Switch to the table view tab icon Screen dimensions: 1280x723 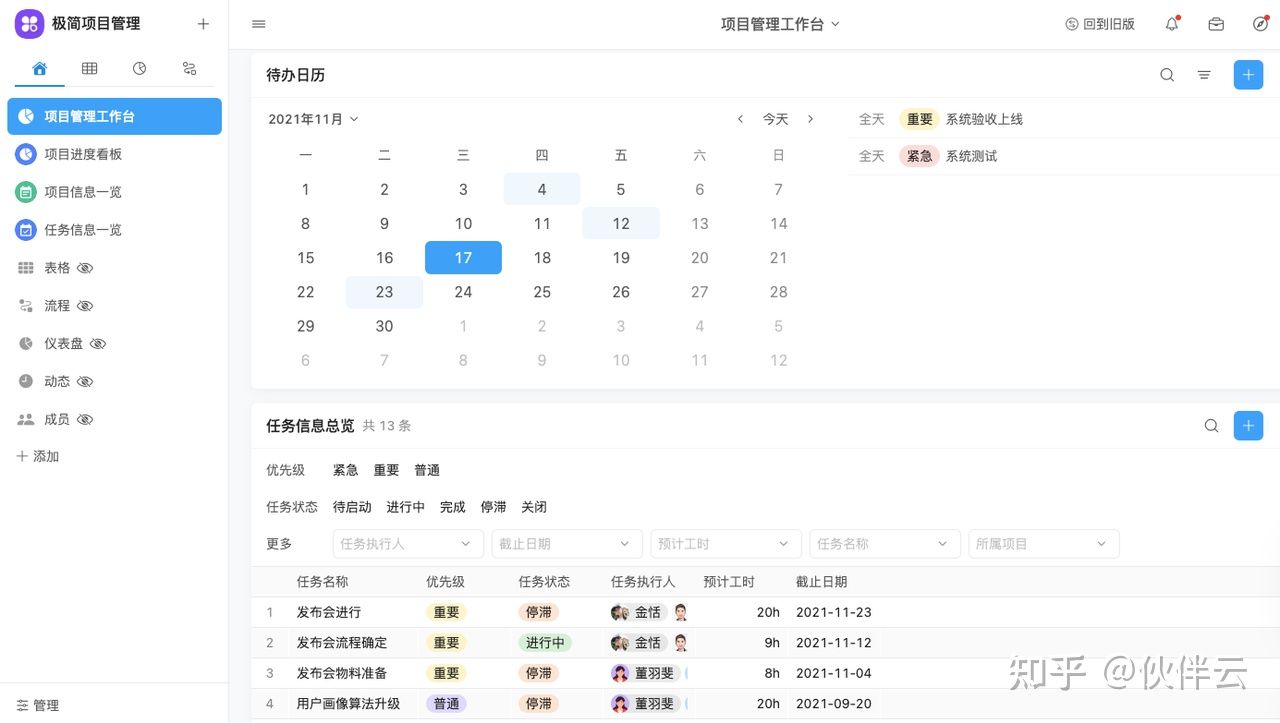click(89, 68)
